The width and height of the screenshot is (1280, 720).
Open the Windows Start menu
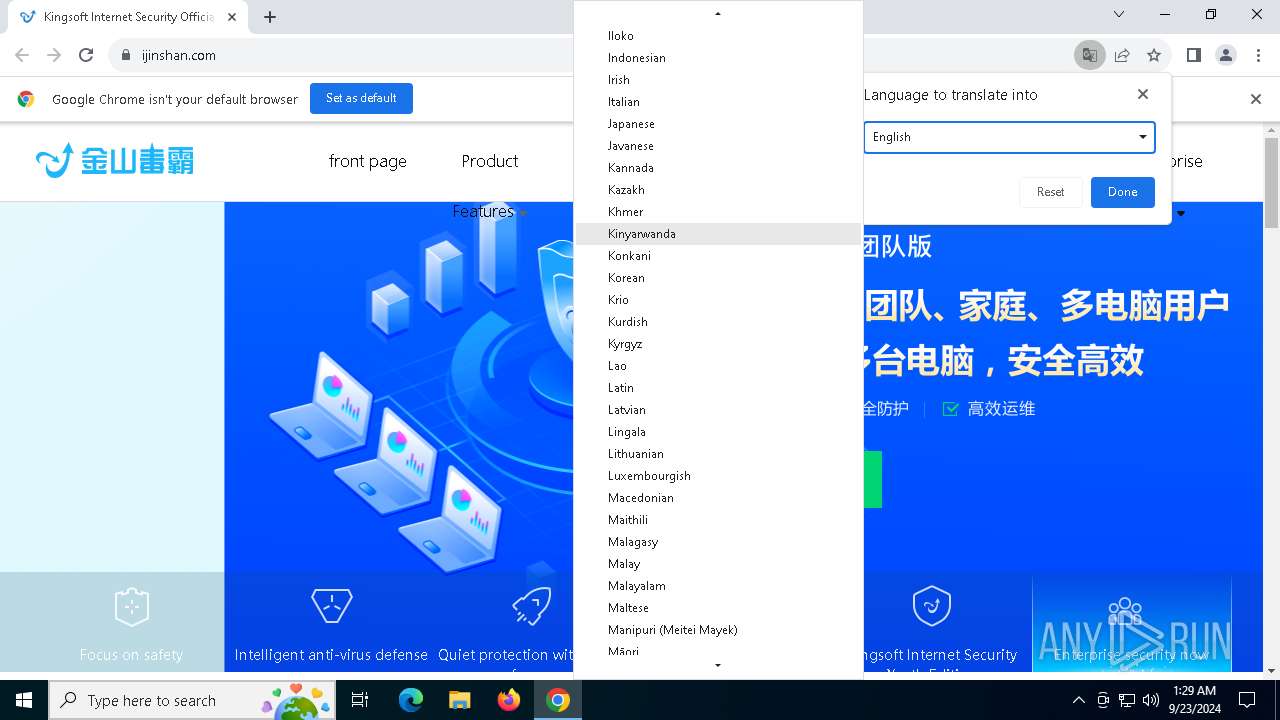[x=24, y=700]
